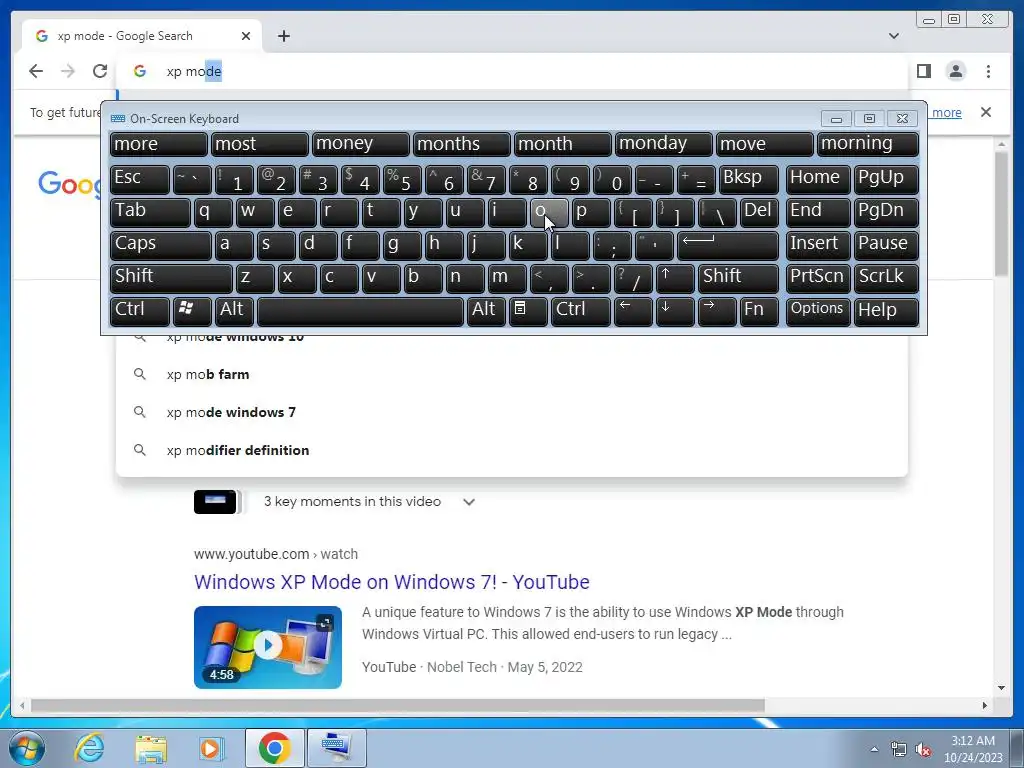Expand '3 key moments in this video'
Image resolution: width=1024 pixels, height=768 pixels.
pyautogui.click(x=468, y=502)
